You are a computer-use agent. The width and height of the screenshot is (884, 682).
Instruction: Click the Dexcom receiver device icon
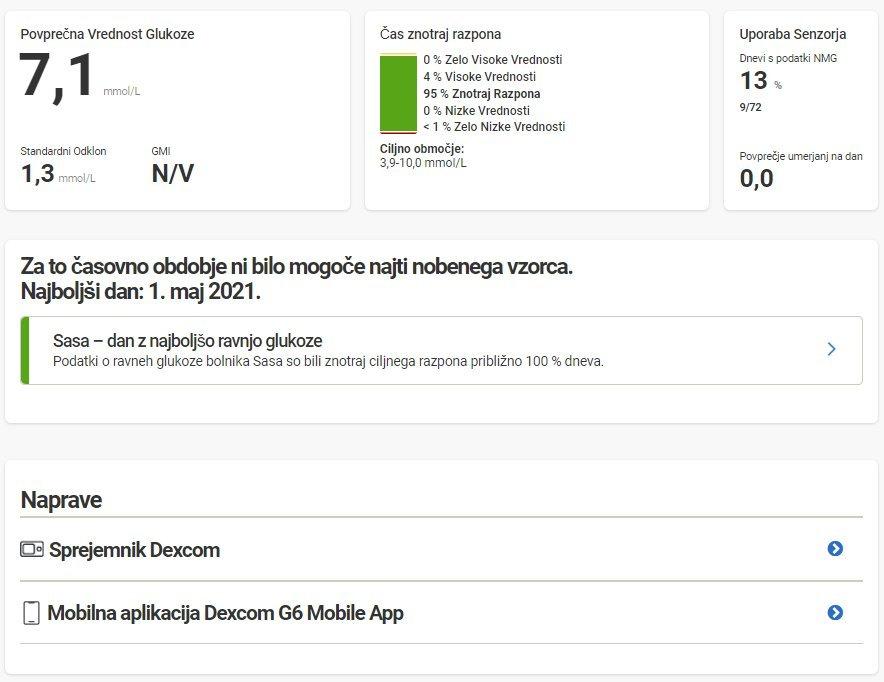point(31,549)
